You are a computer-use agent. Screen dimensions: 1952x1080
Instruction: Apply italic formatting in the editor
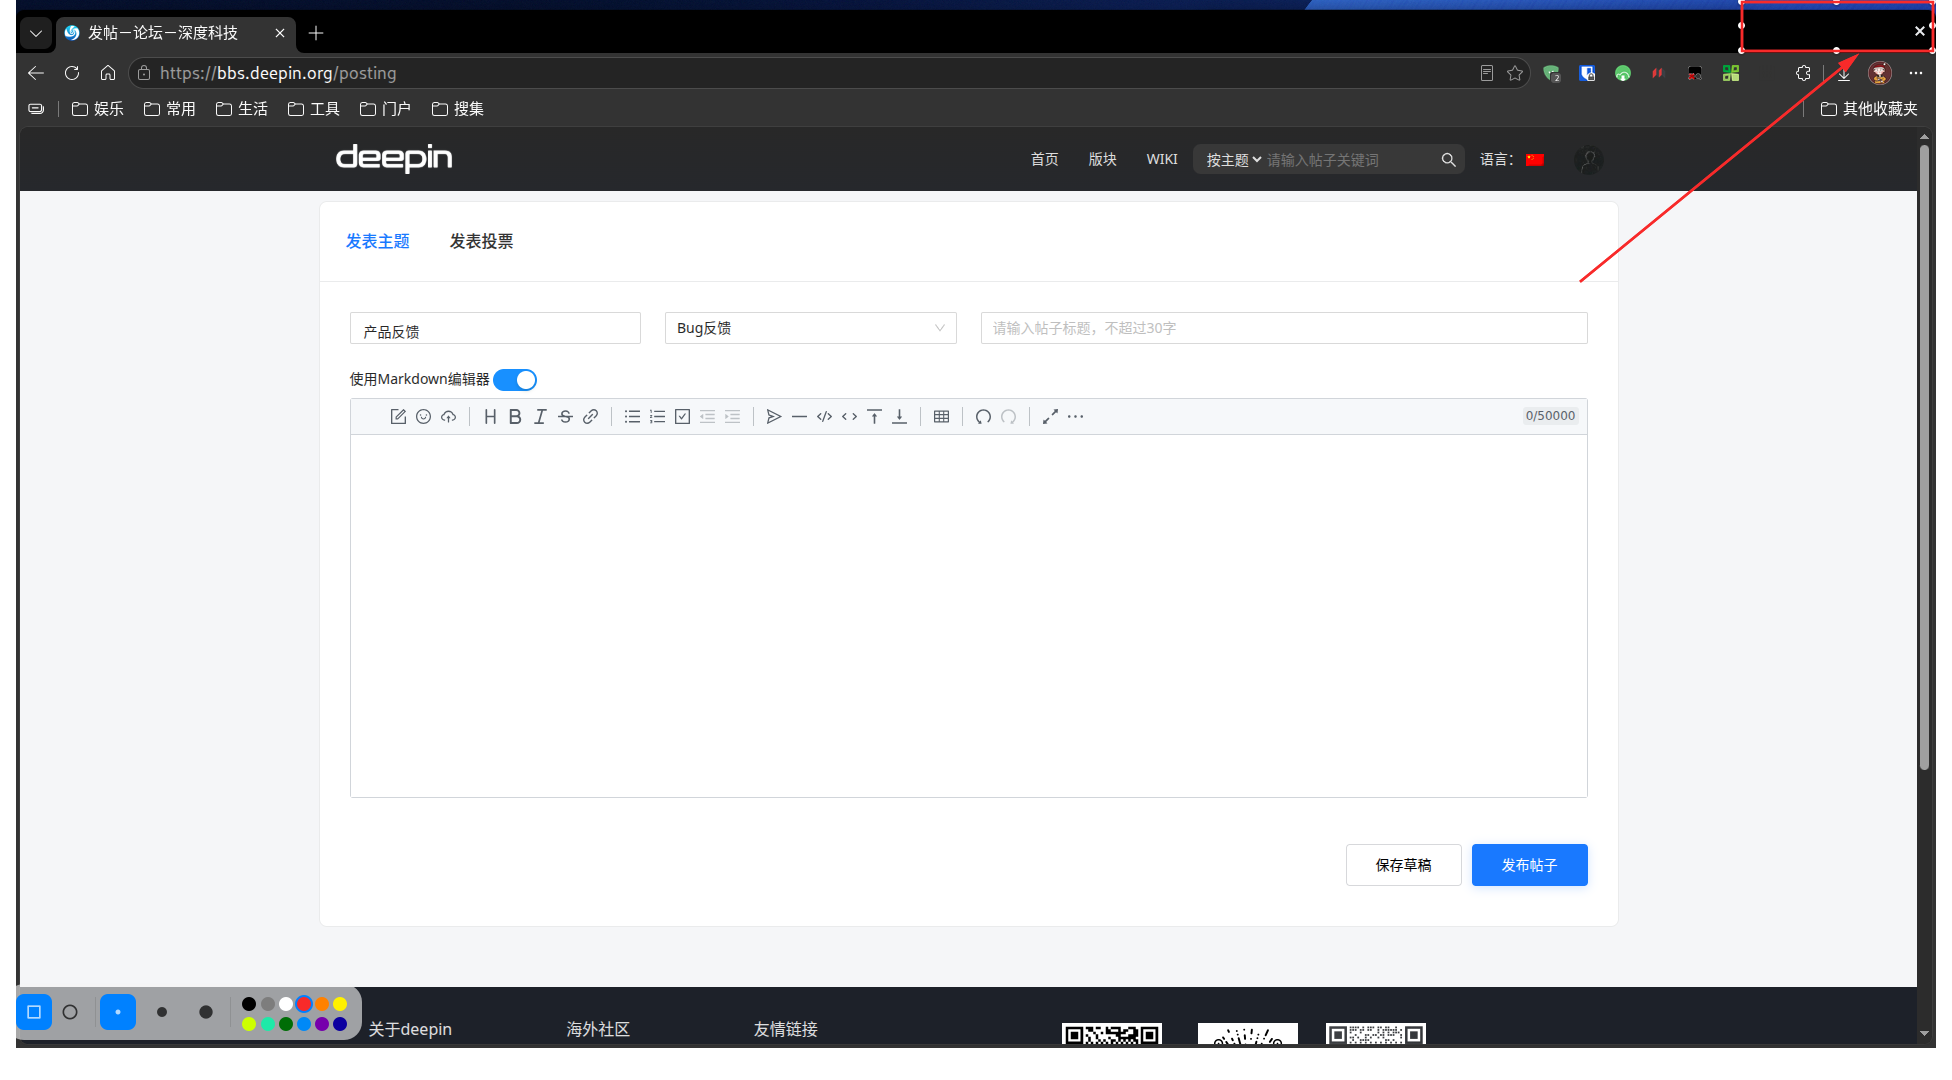click(540, 417)
